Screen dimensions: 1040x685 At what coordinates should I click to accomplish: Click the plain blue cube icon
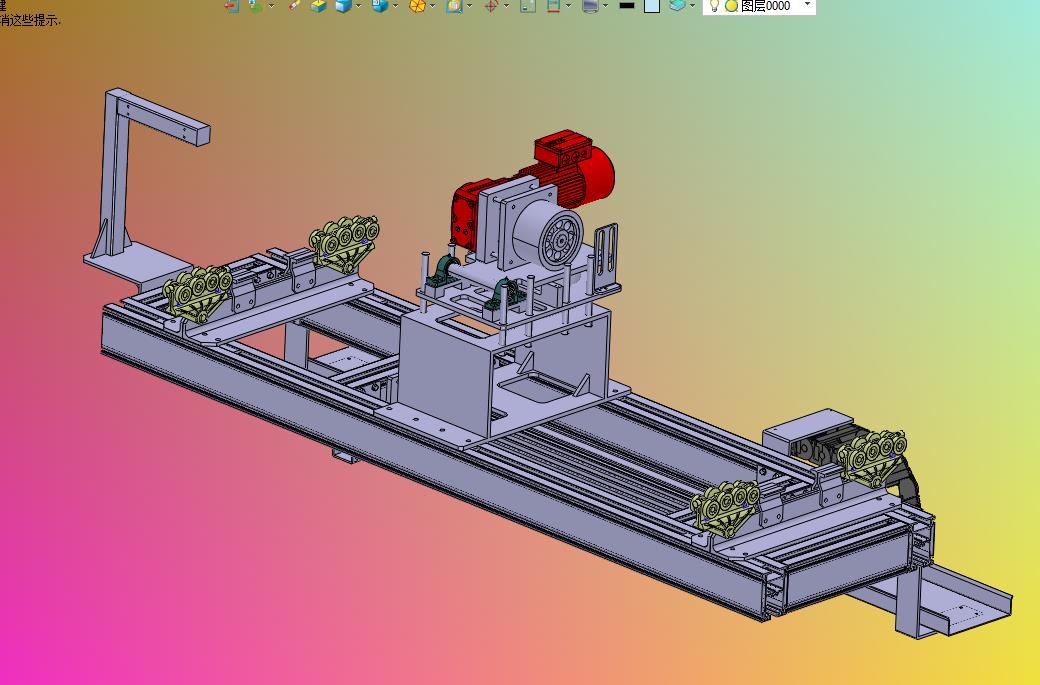[343, 5]
